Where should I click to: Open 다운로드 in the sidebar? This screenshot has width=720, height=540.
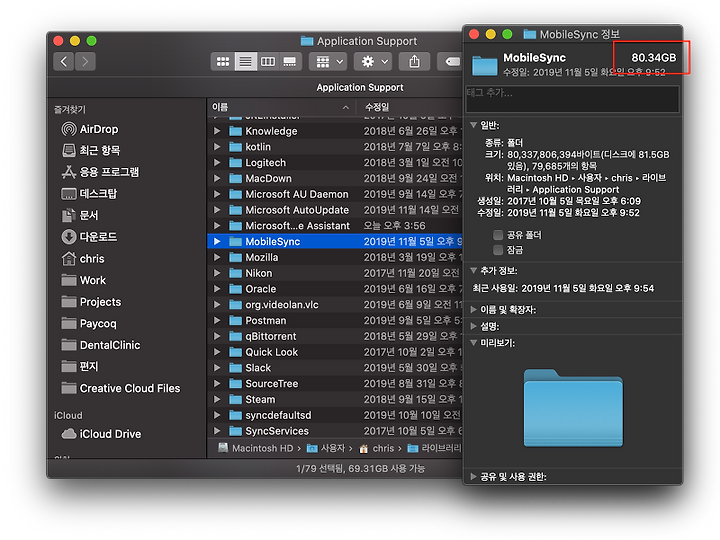[90, 237]
